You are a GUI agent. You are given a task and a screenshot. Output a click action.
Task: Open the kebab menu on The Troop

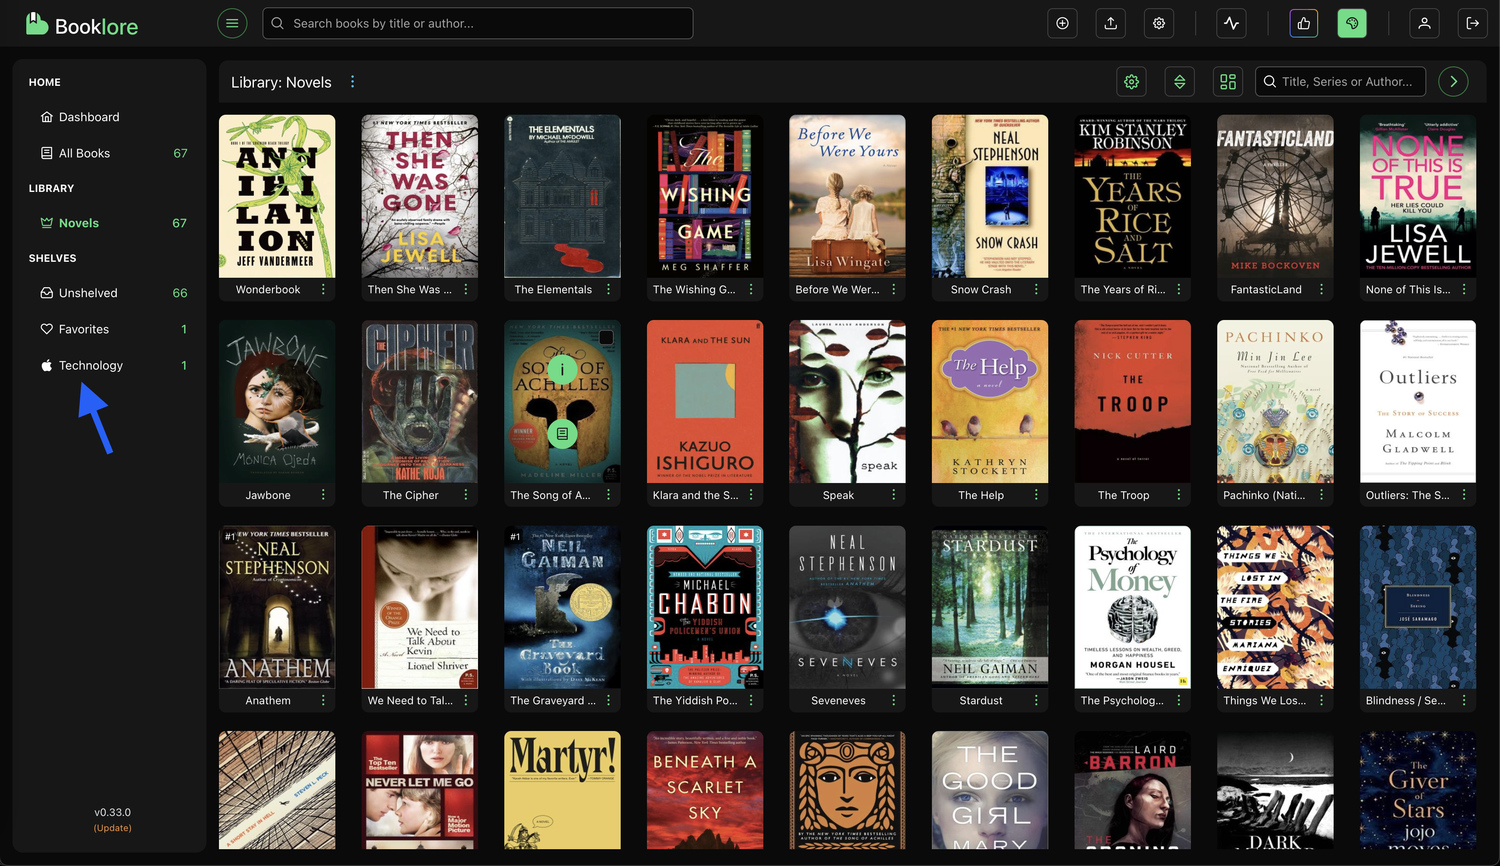coord(1178,495)
